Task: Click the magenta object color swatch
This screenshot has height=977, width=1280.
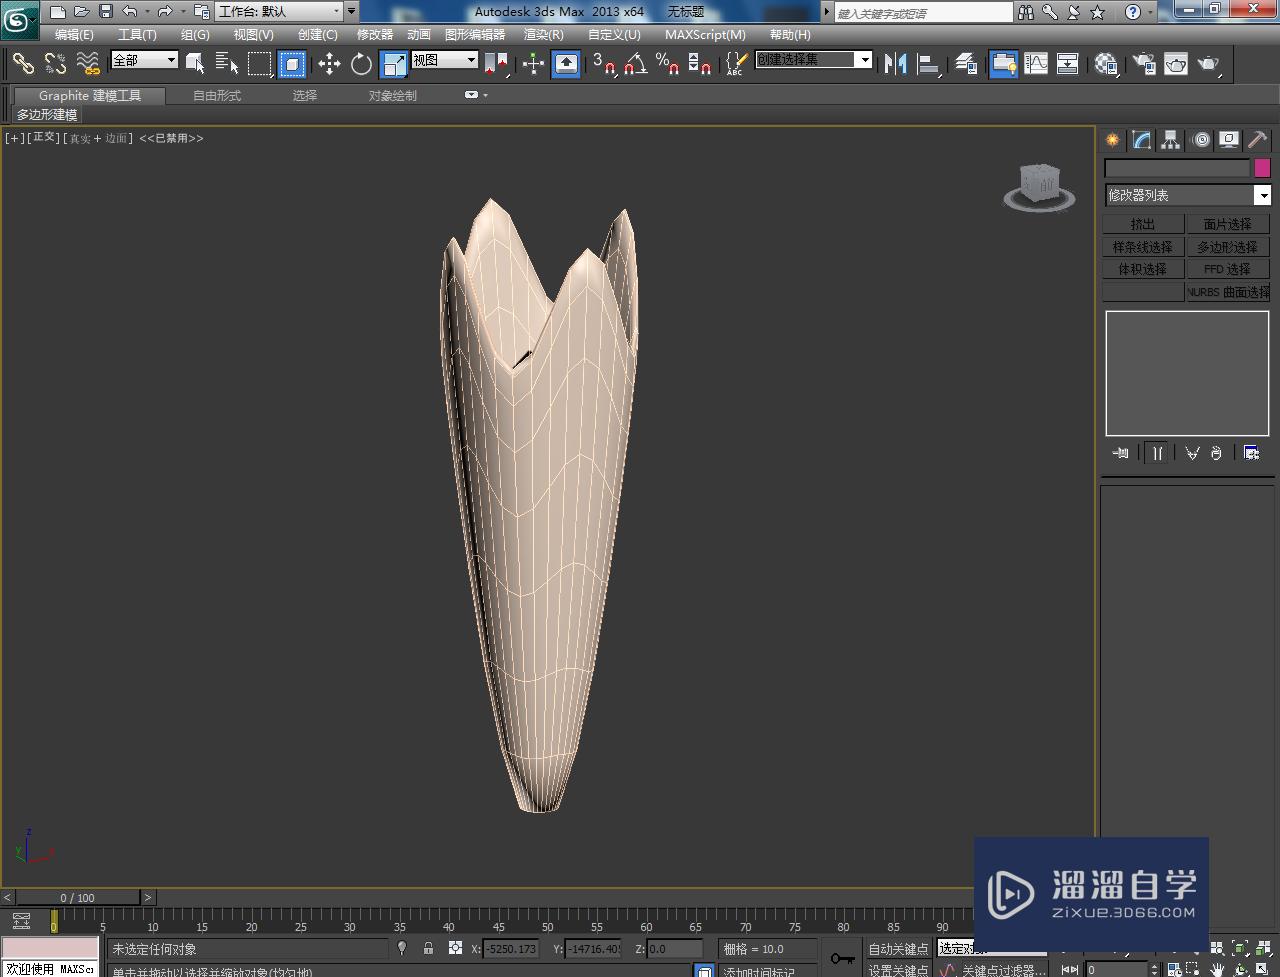Action: 1262,168
